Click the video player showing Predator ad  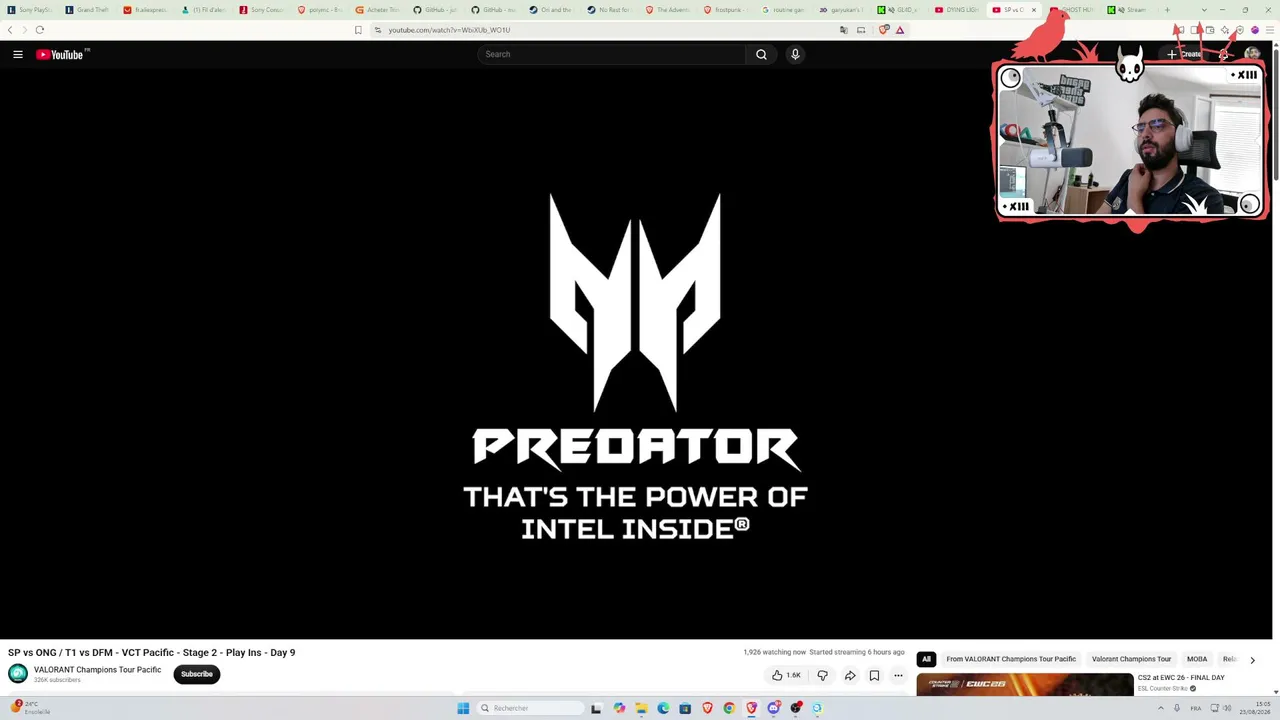tap(635, 355)
